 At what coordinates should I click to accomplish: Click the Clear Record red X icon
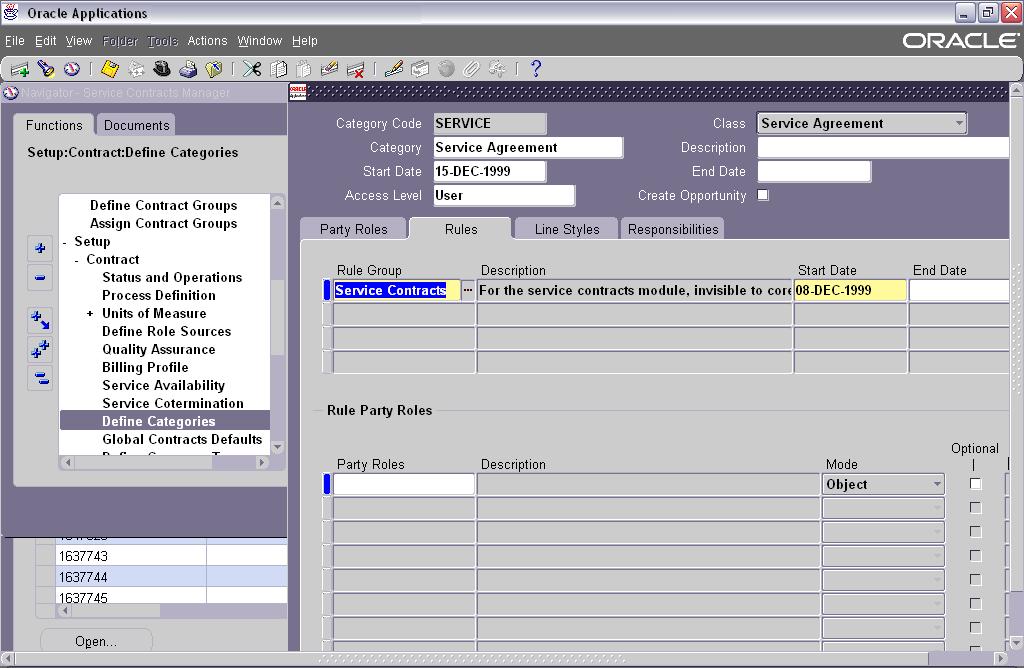(354, 69)
